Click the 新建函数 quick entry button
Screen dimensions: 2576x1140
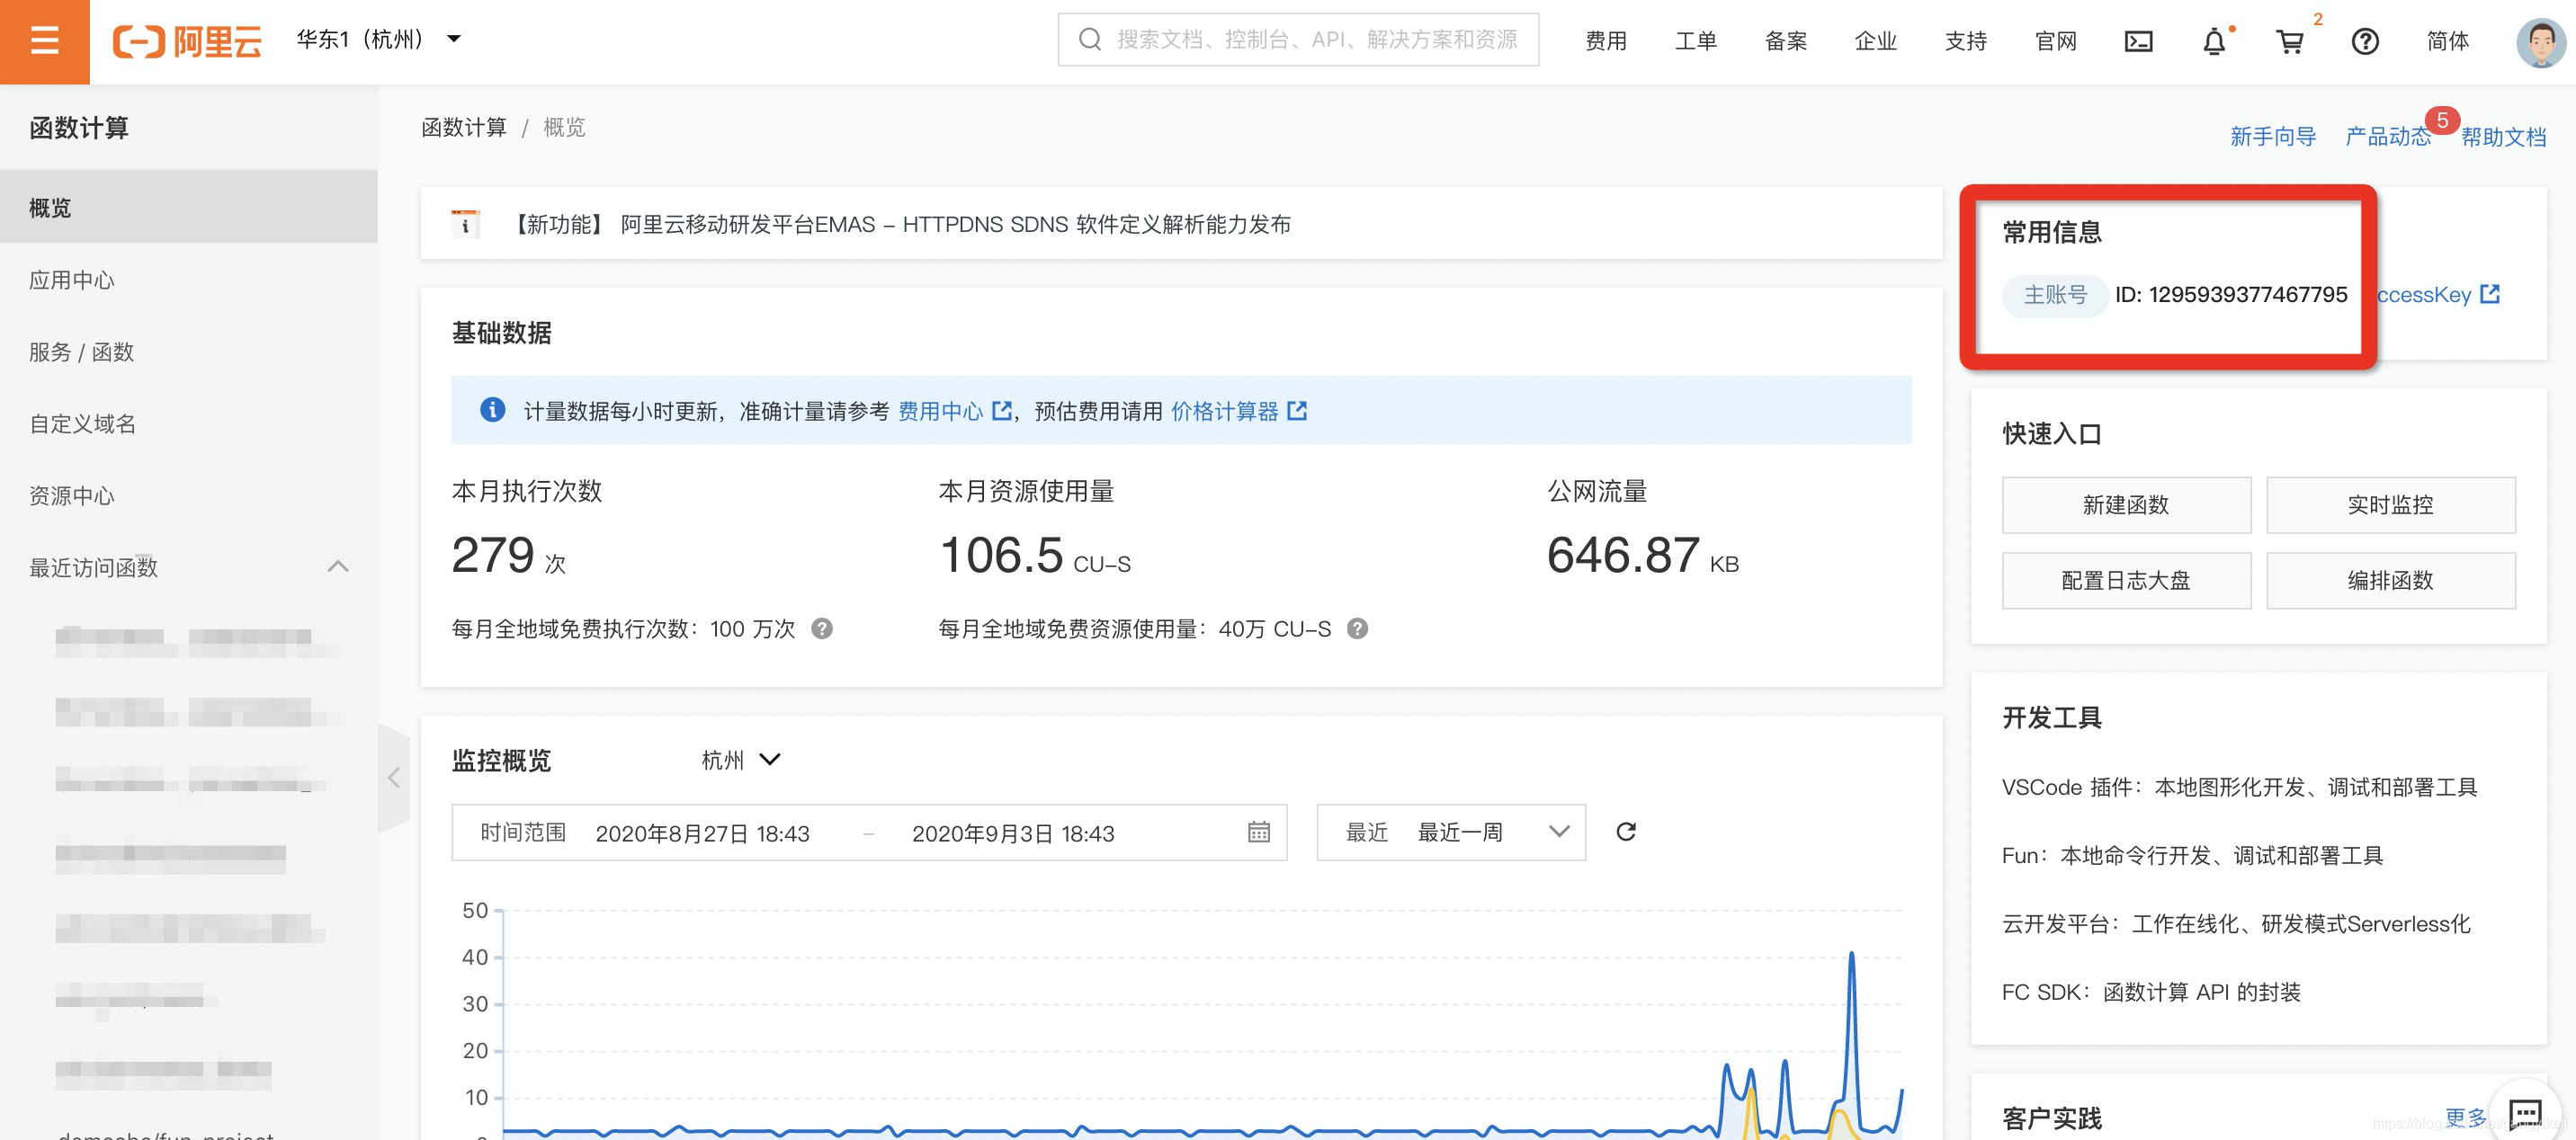coord(2125,505)
